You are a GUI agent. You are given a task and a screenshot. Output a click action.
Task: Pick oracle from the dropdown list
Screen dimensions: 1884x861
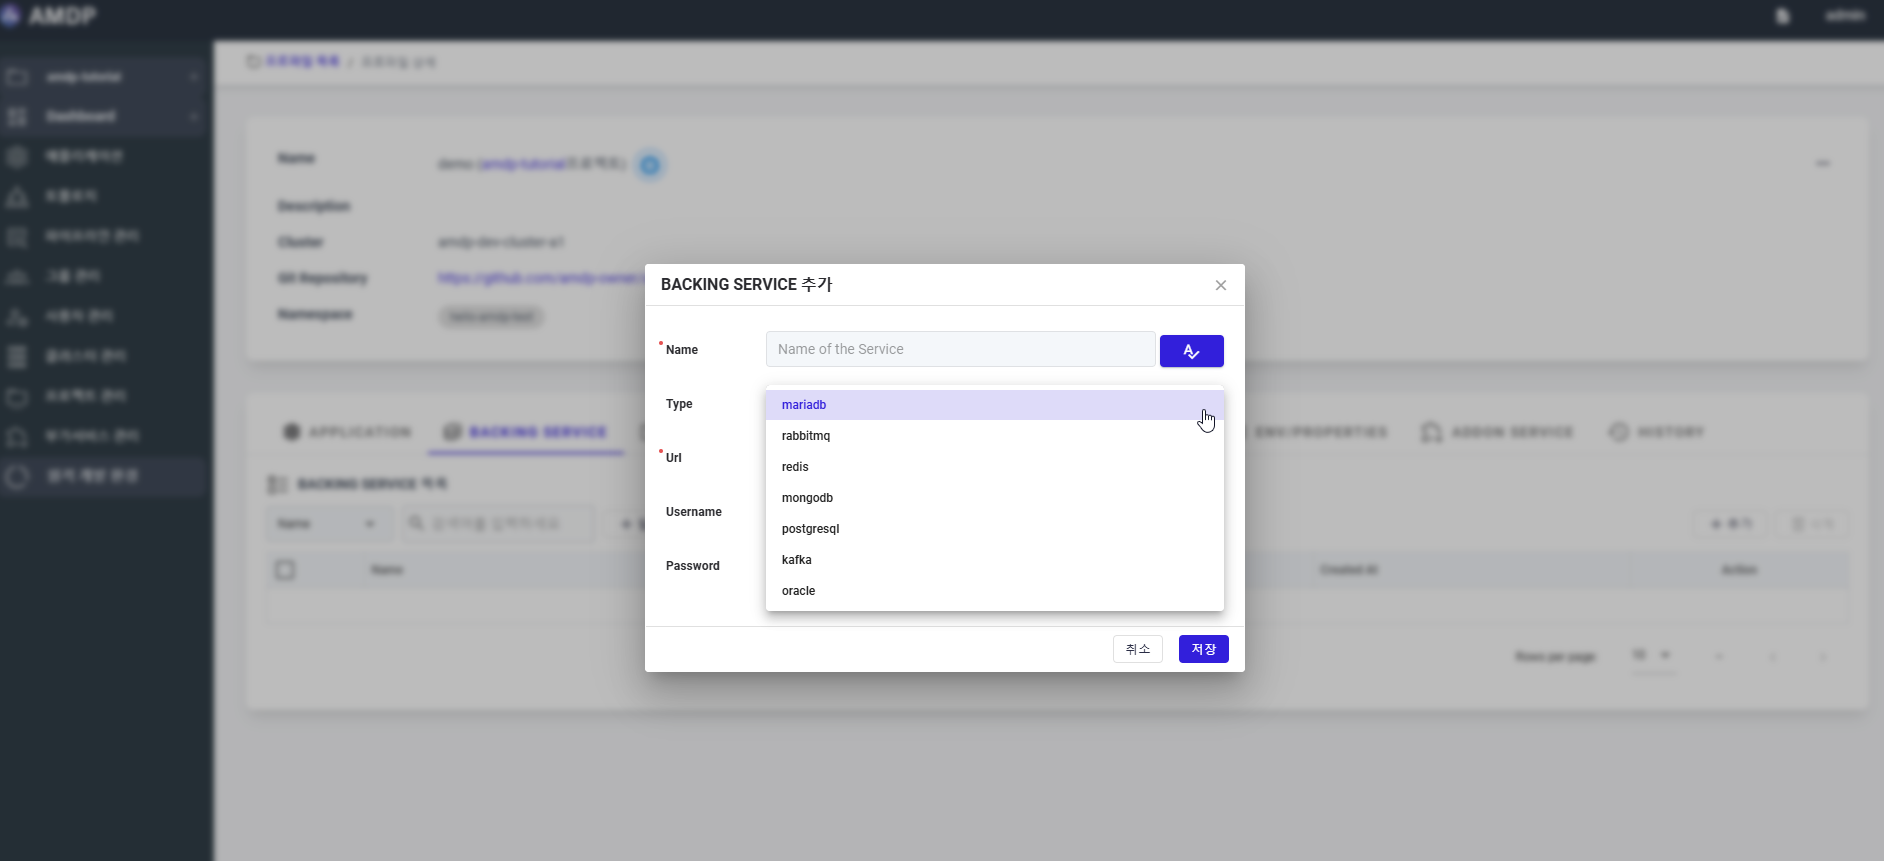798,591
